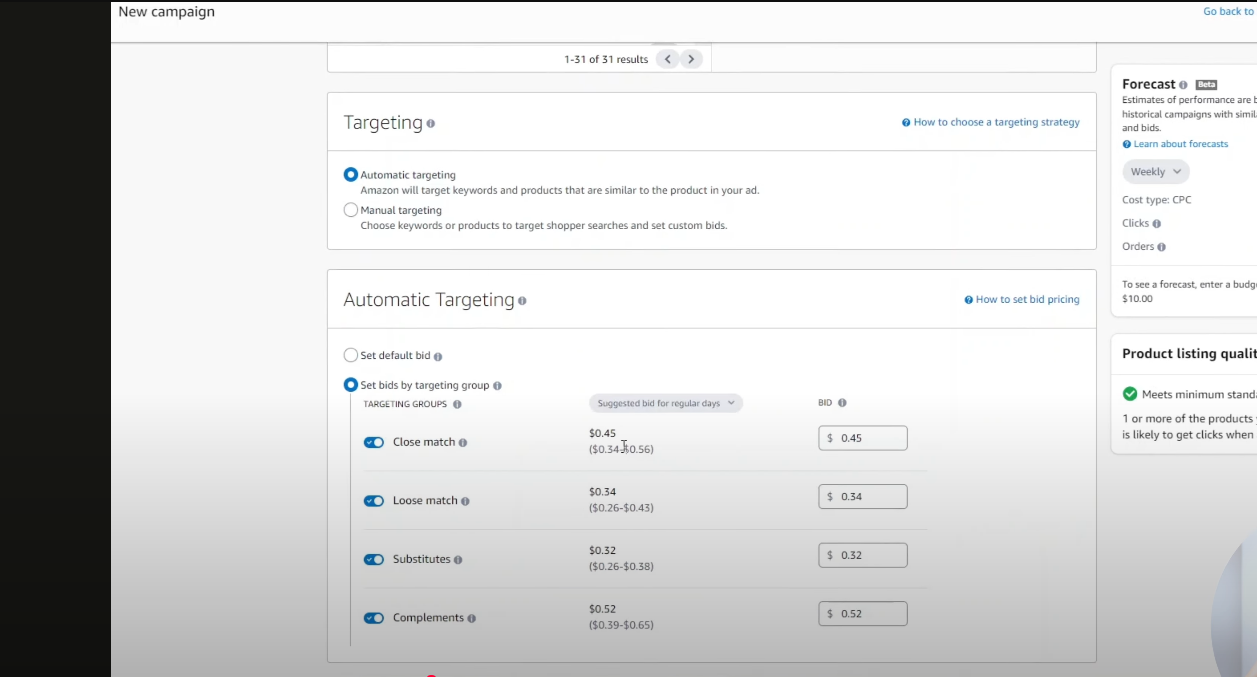The image size is (1257, 677).
Task: Click the info icon beside BID column header
Action: 841,402
